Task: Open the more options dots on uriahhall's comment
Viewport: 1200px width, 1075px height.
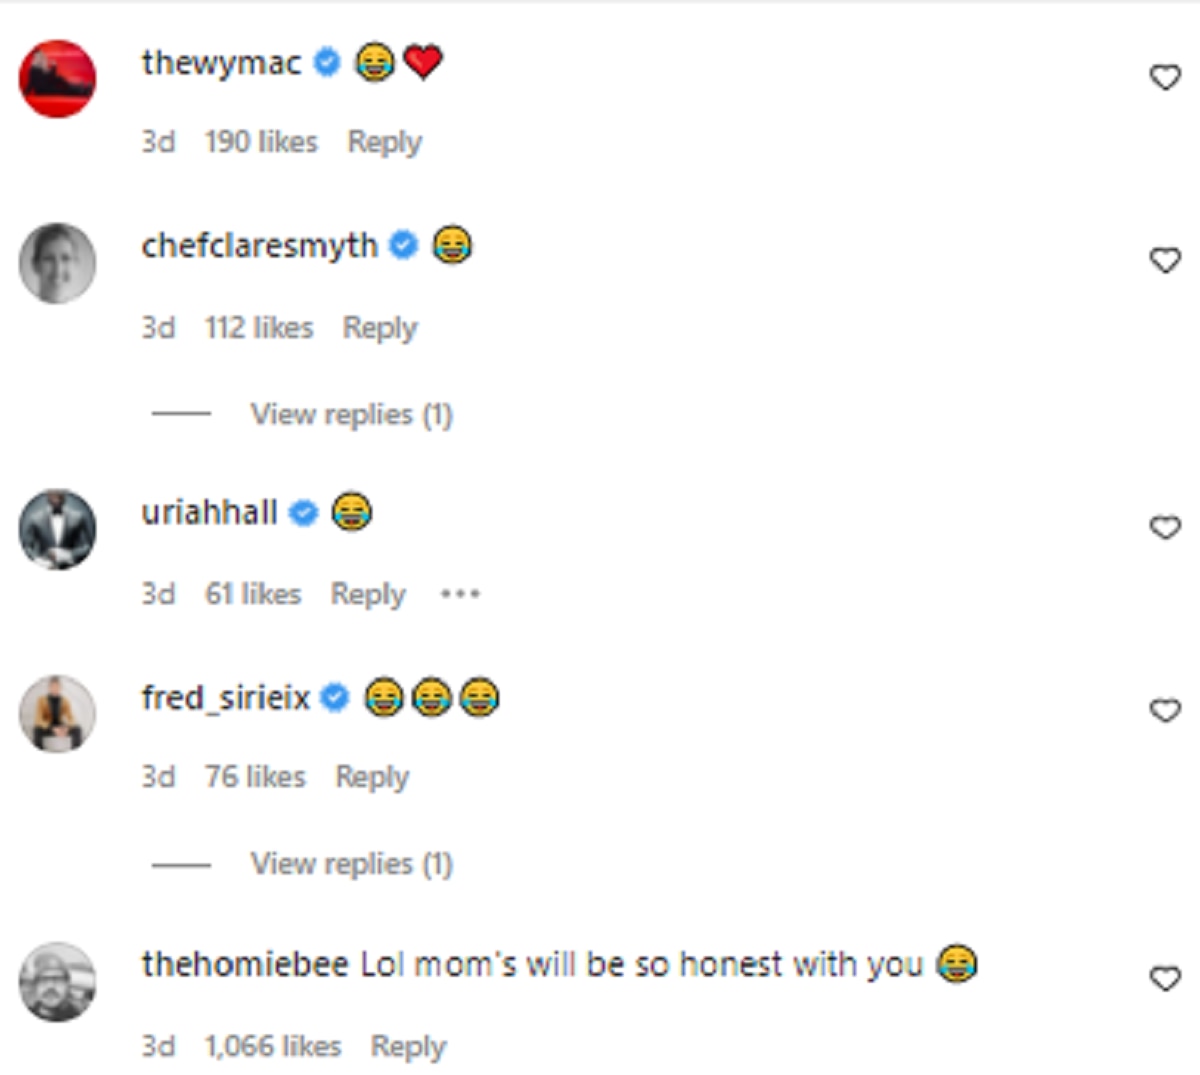Action: (x=460, y=594)
